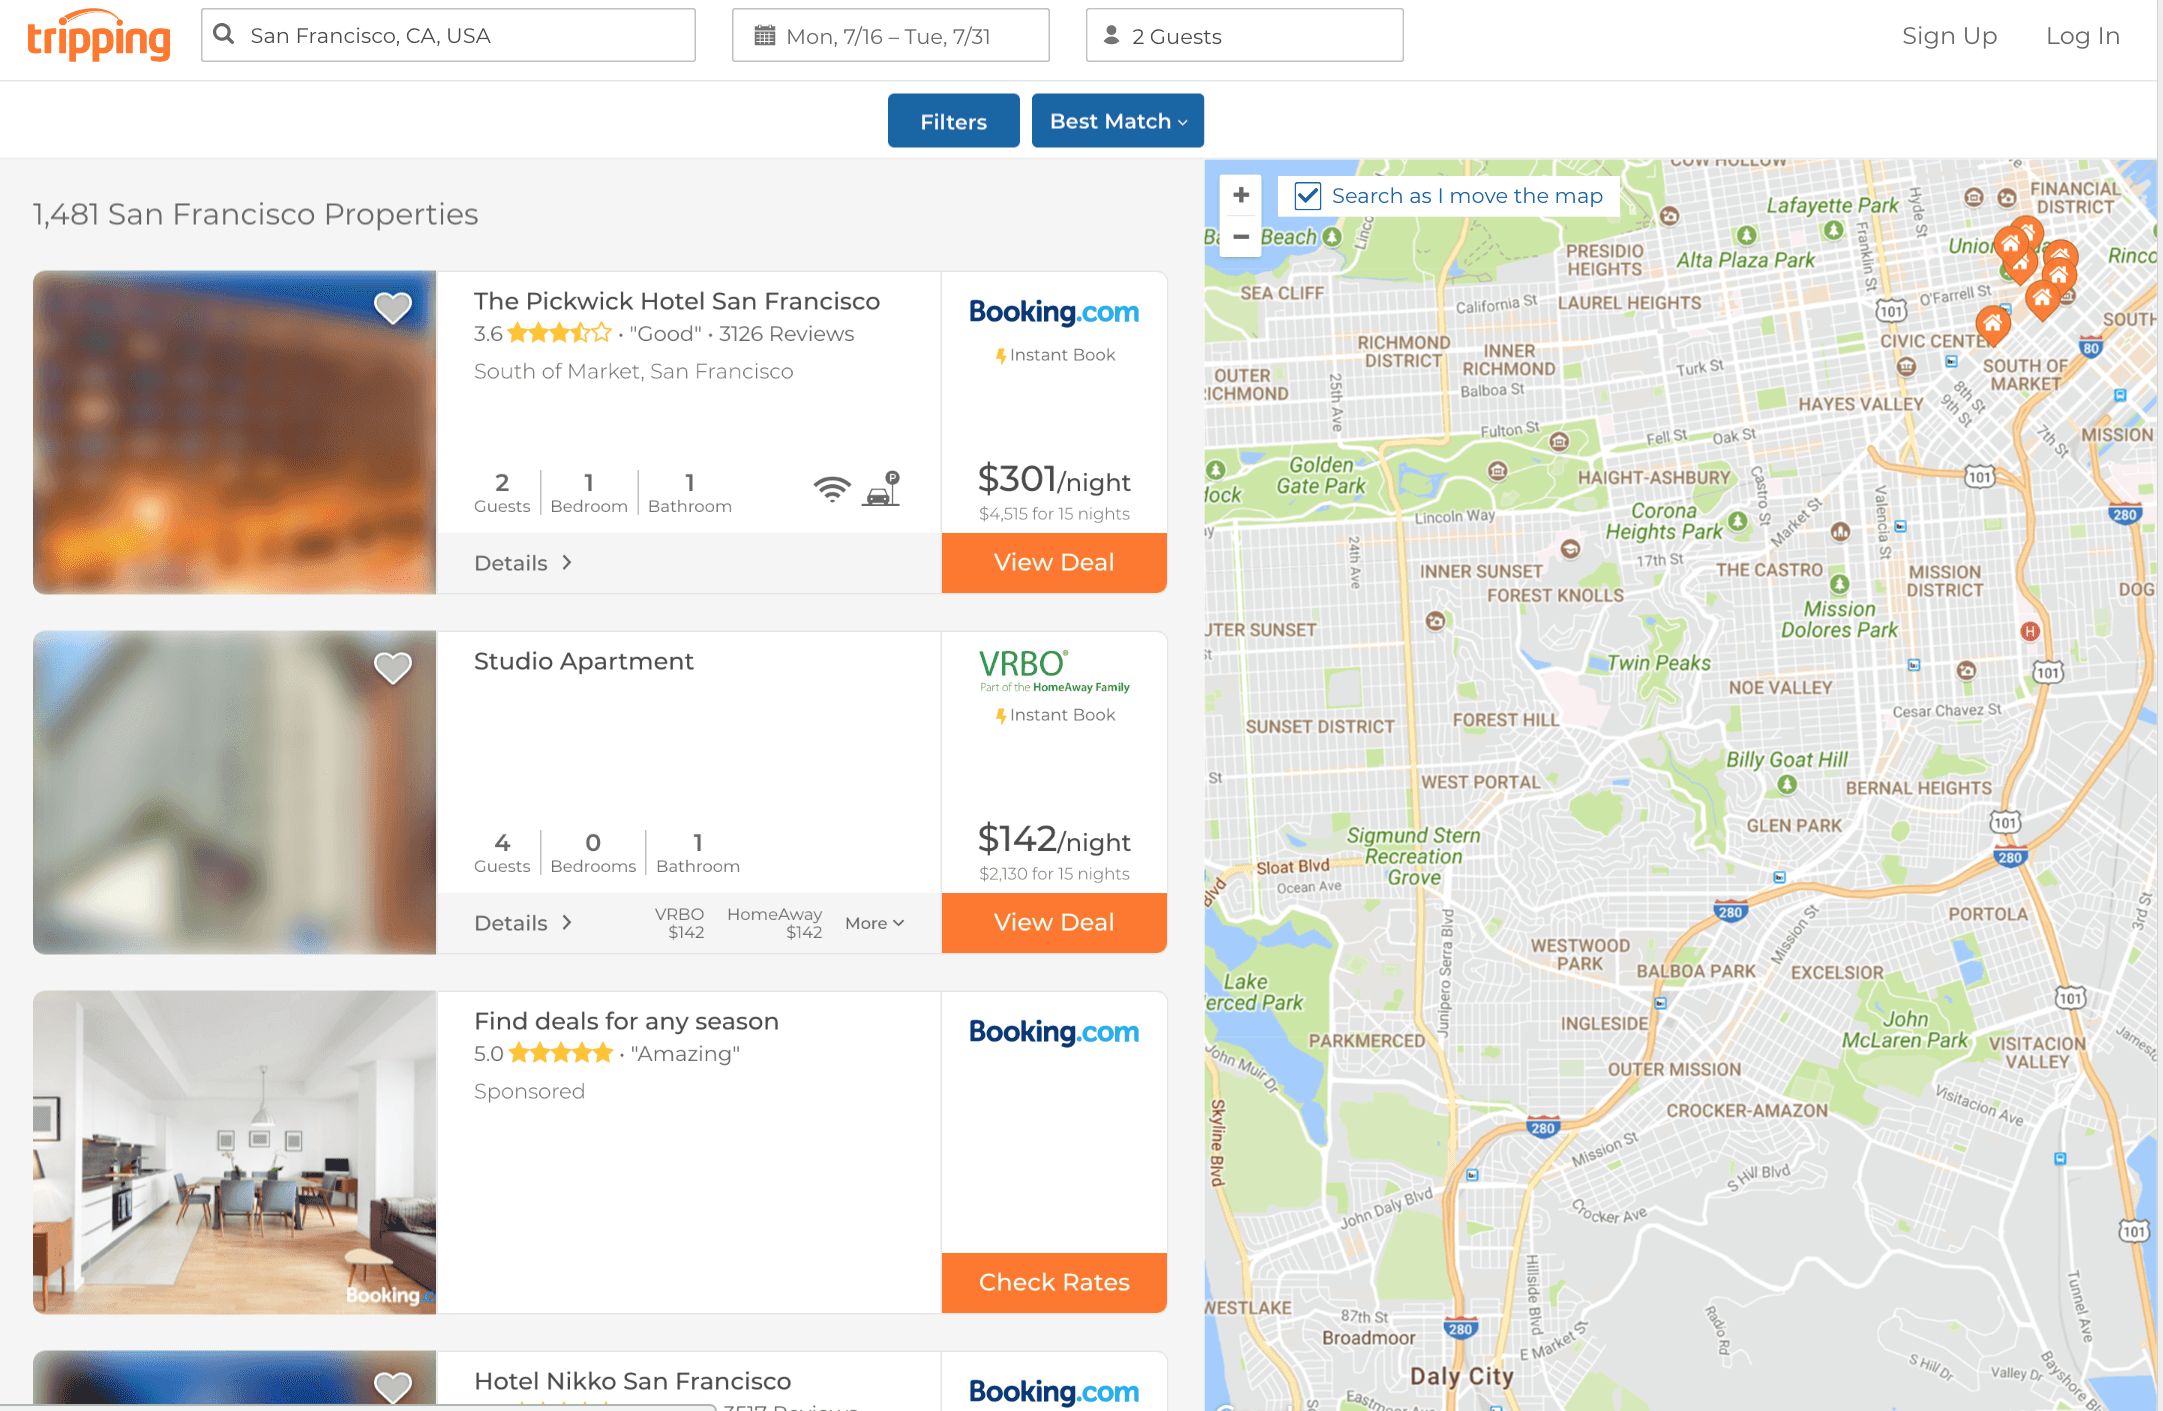
Task: Expand Details for The Pickwick Hotel
Action: tap(523, 563)
